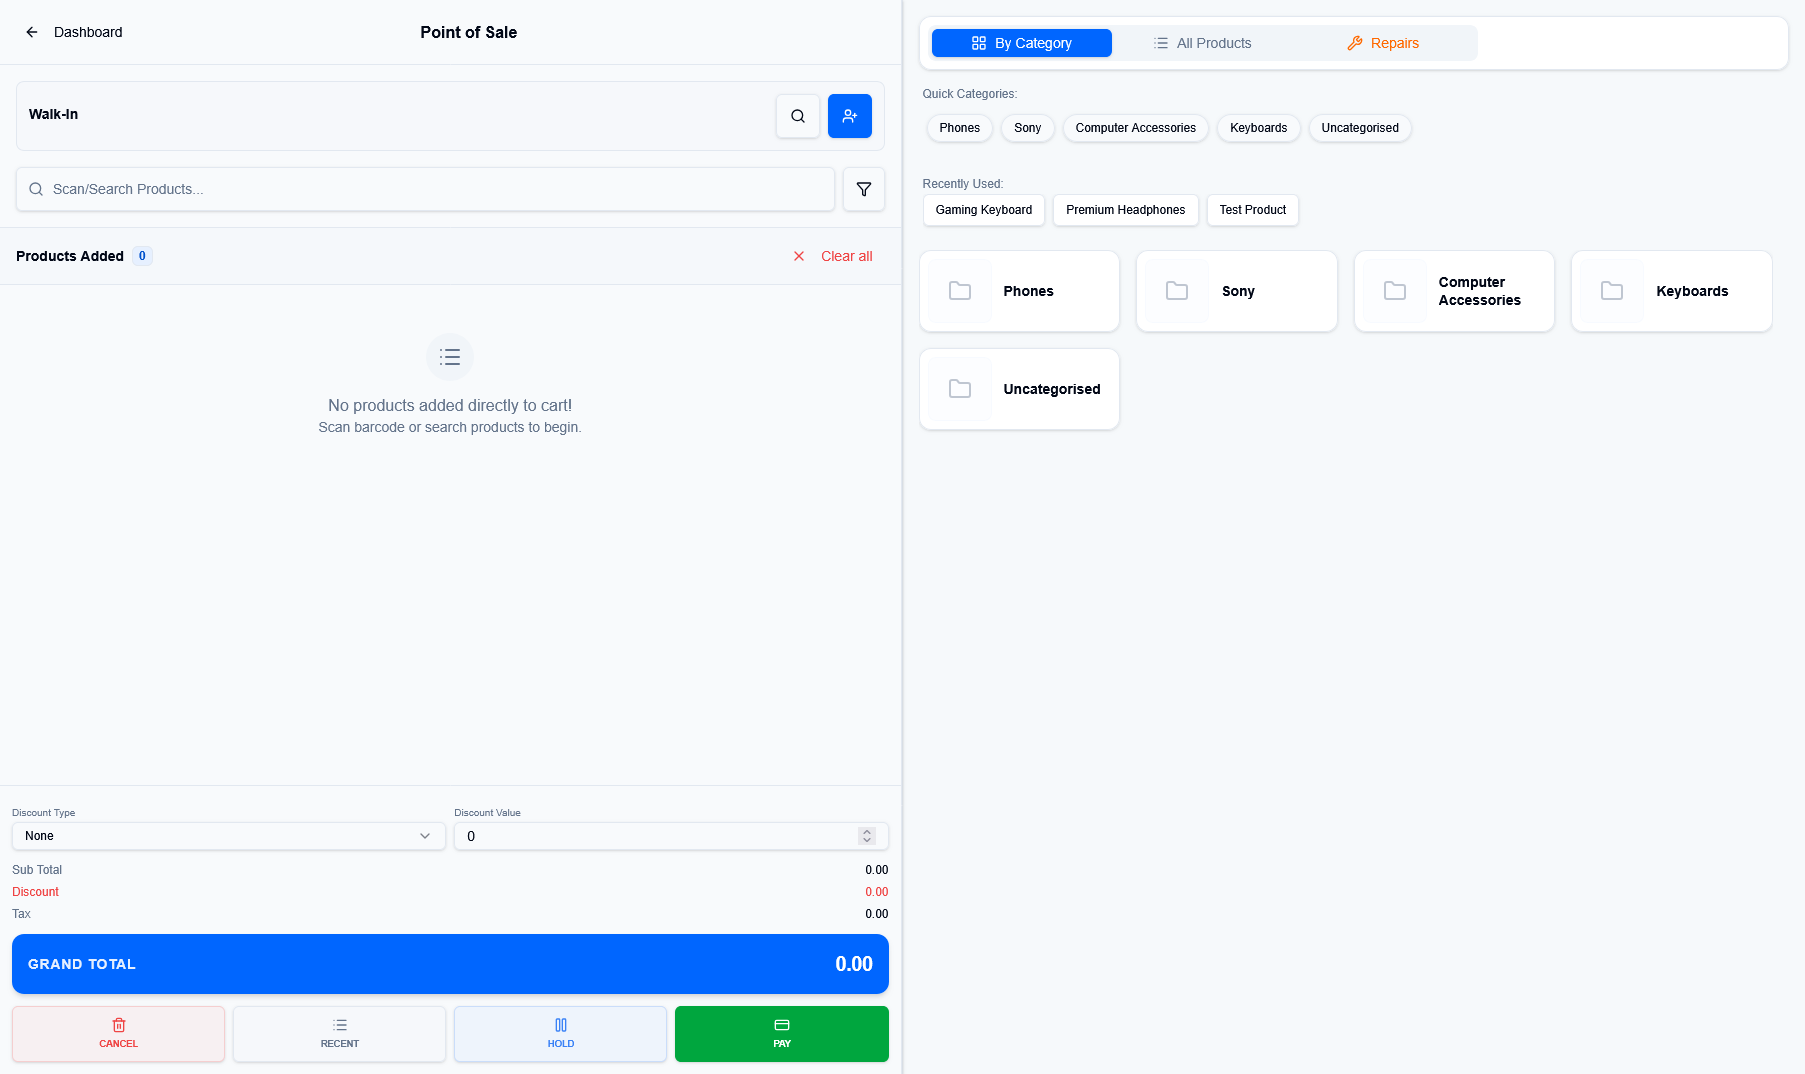Click the Sony folder icon

1177,291
